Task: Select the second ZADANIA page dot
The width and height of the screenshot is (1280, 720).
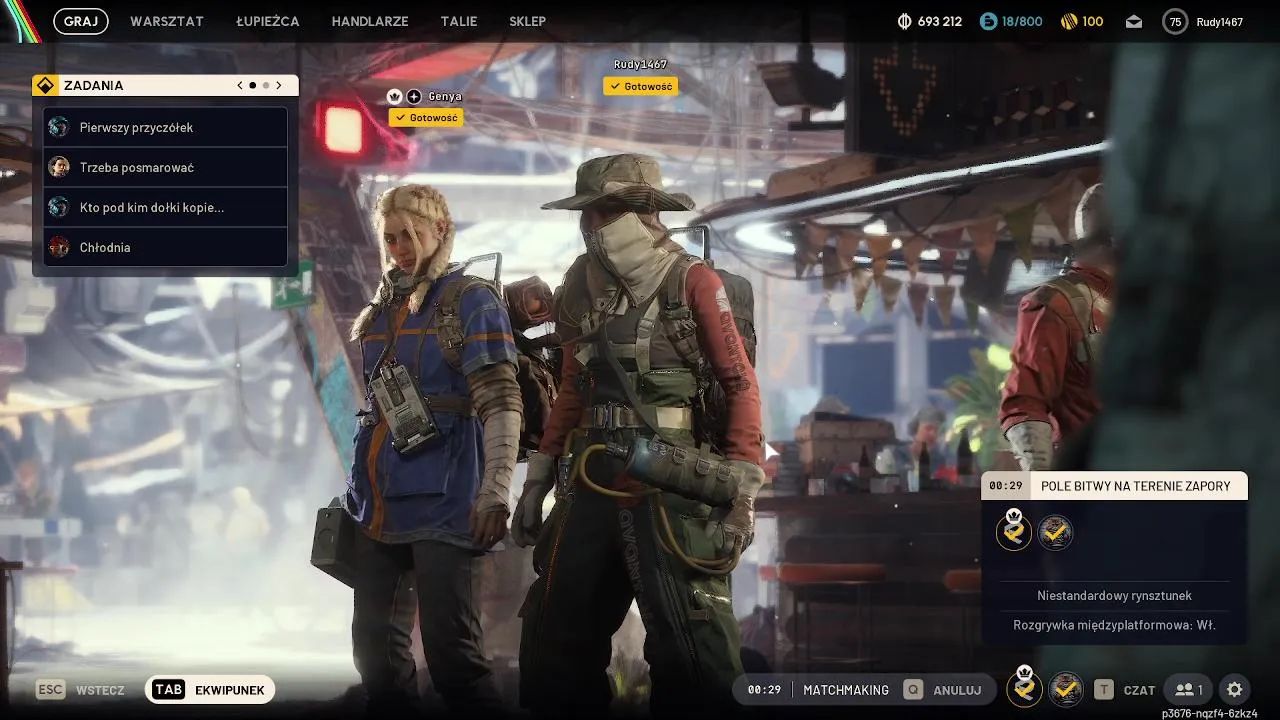Action: click(265, 85)
